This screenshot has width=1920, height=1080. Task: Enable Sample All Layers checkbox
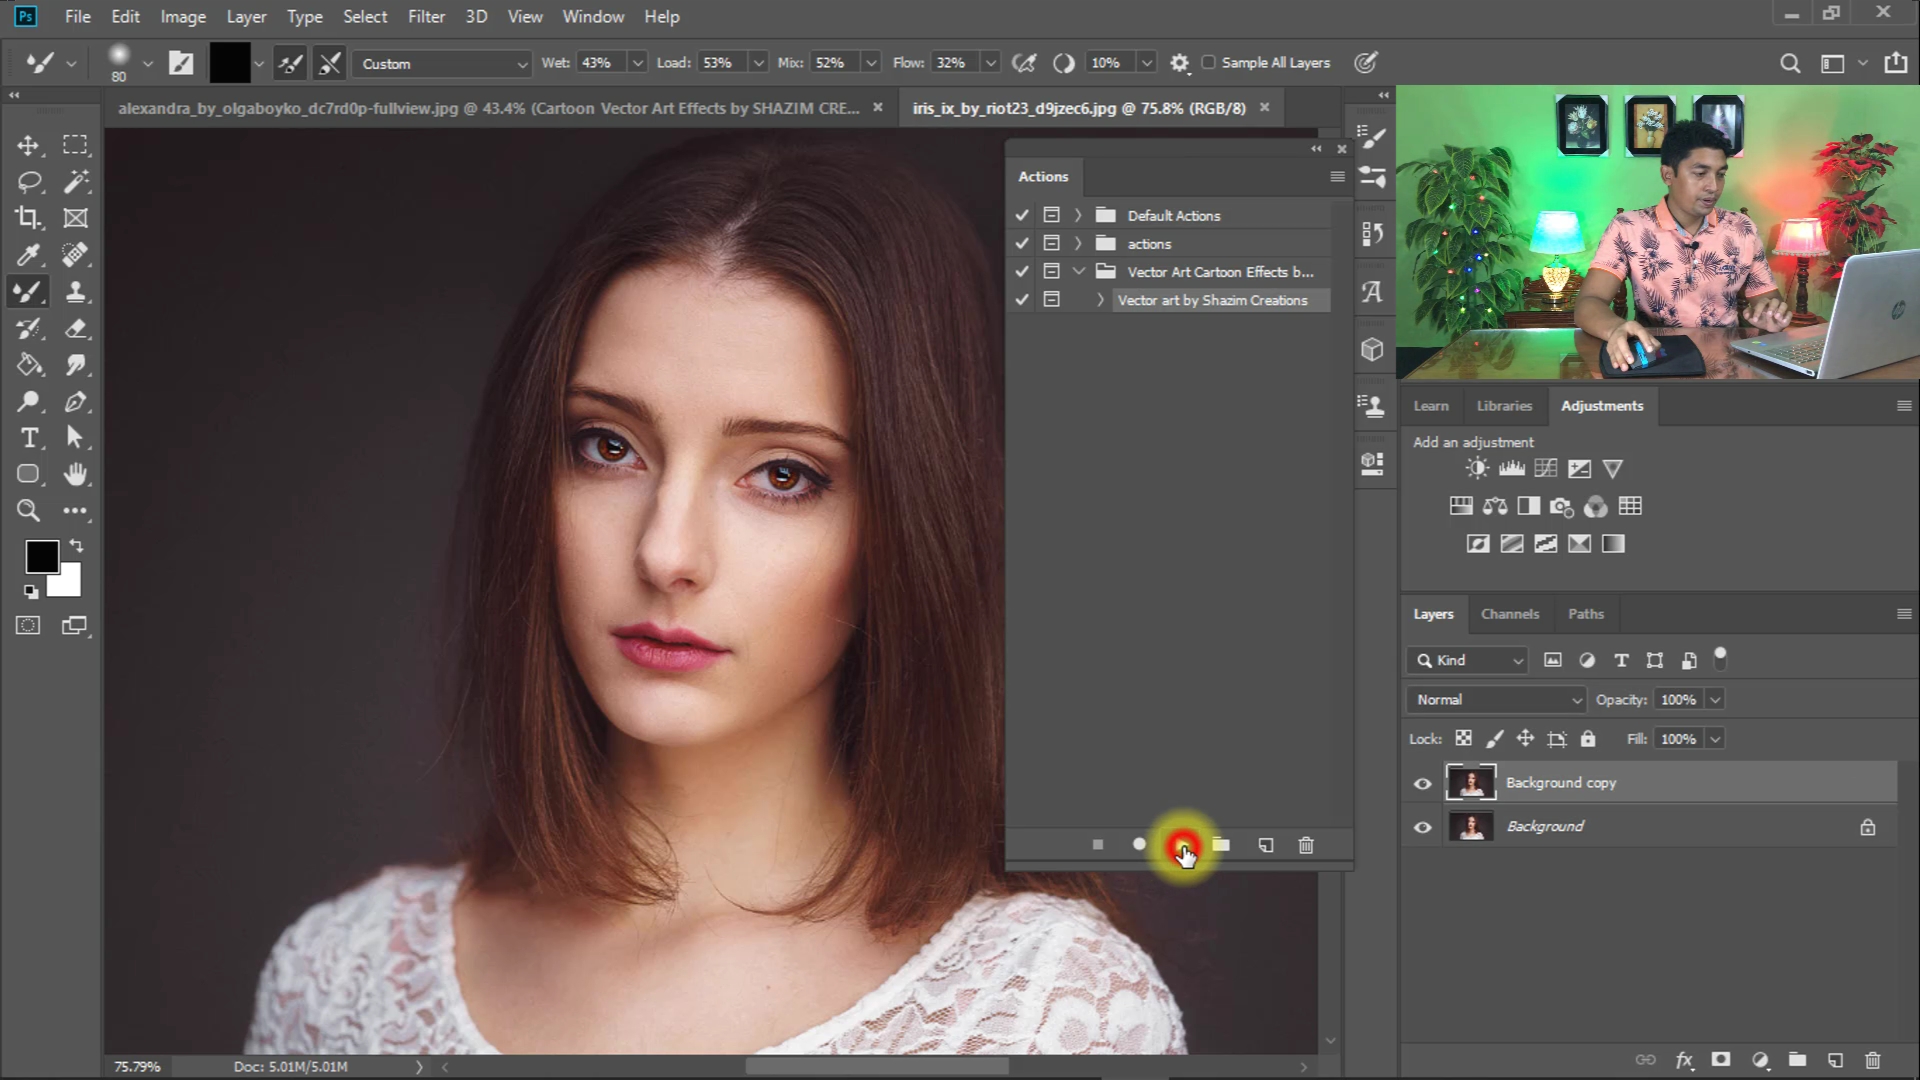tap(1208, 63)
